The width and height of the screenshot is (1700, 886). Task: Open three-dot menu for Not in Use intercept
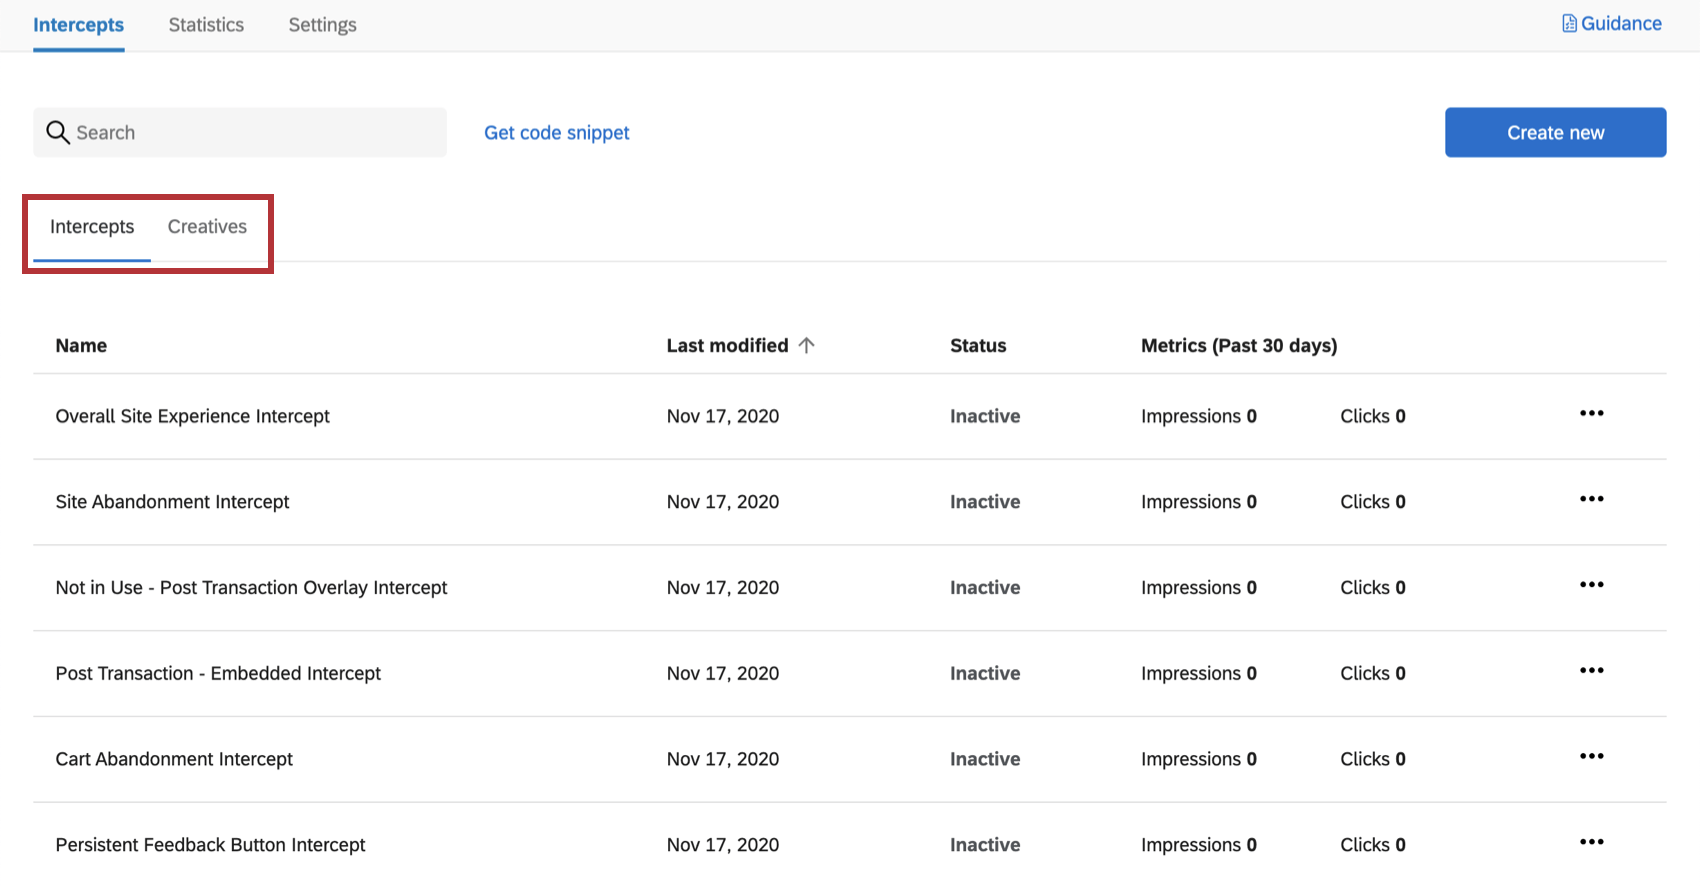1591,585
